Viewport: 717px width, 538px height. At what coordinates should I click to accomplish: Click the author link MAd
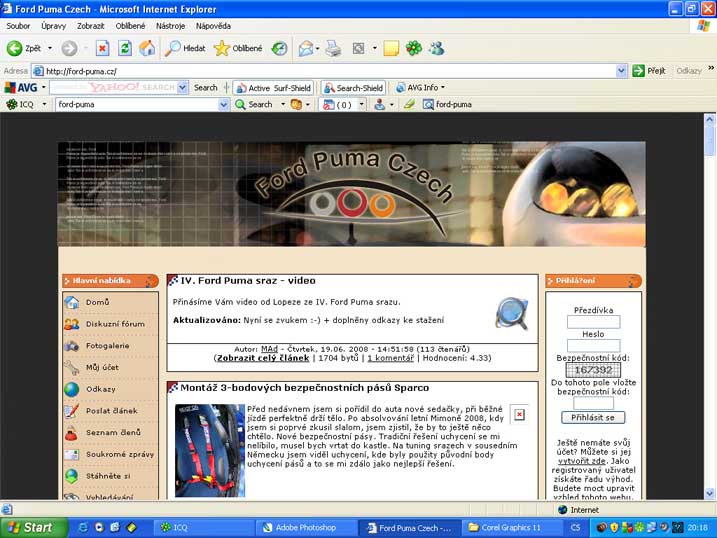269,349
